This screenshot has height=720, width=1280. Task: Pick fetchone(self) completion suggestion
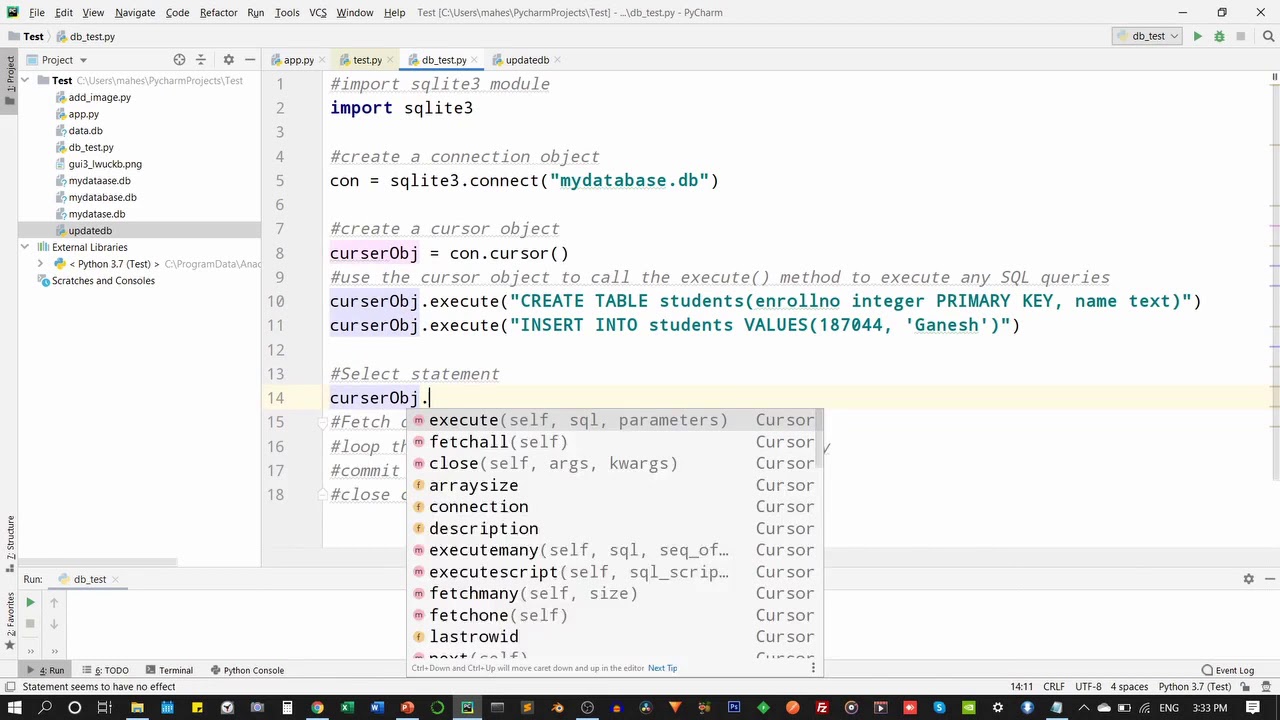613,615
